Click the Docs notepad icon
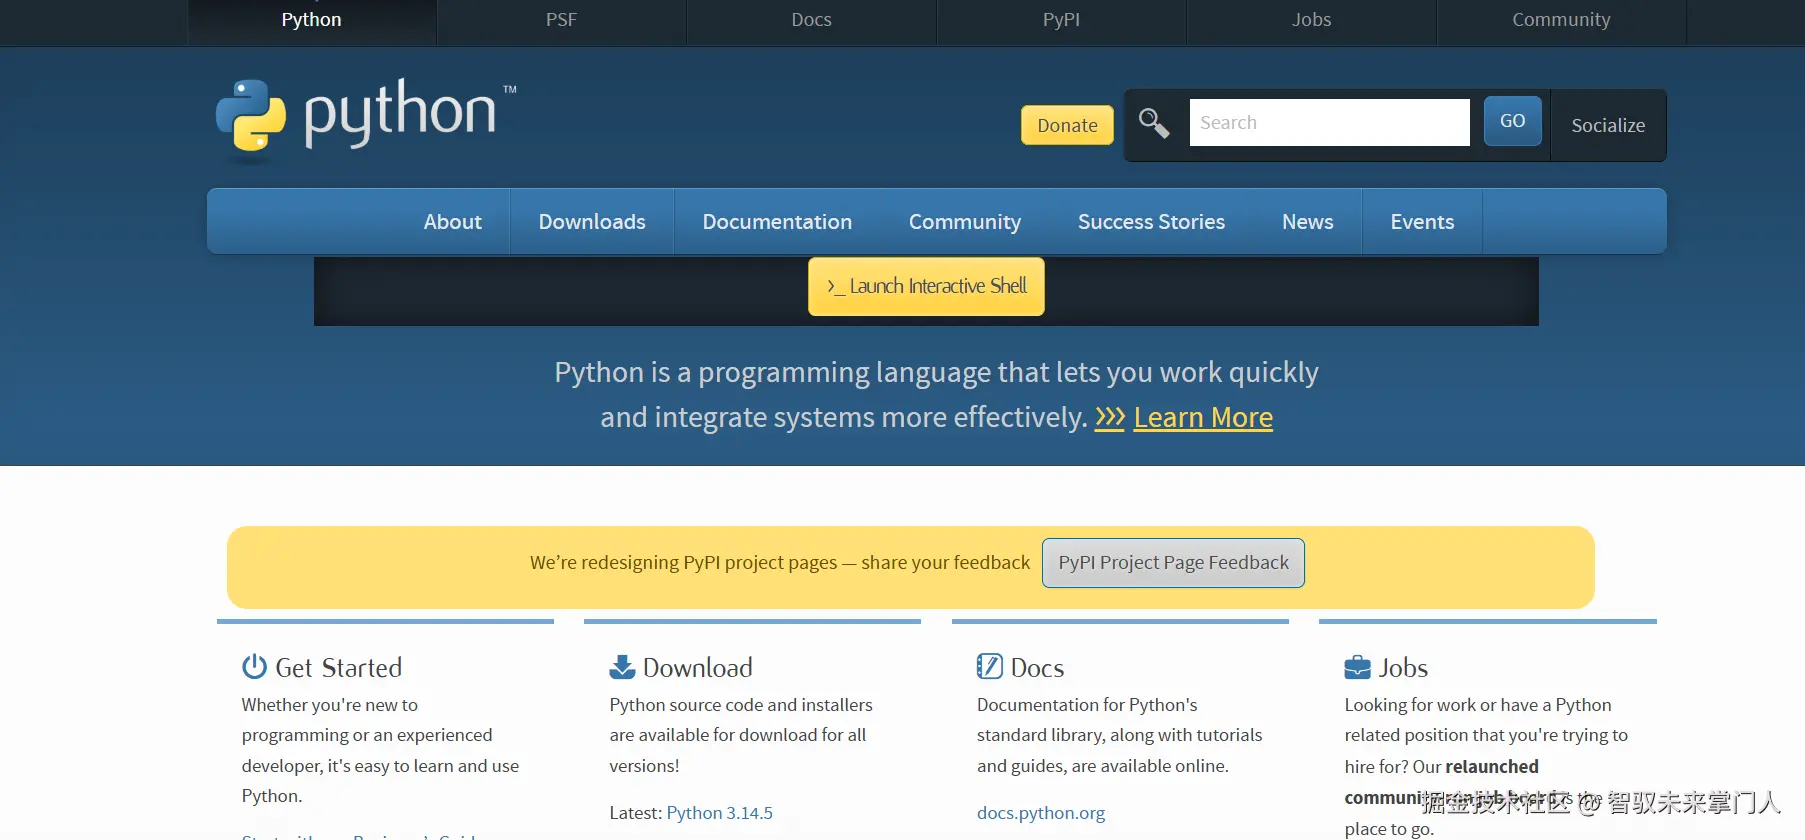 click(x=989, y=667)
